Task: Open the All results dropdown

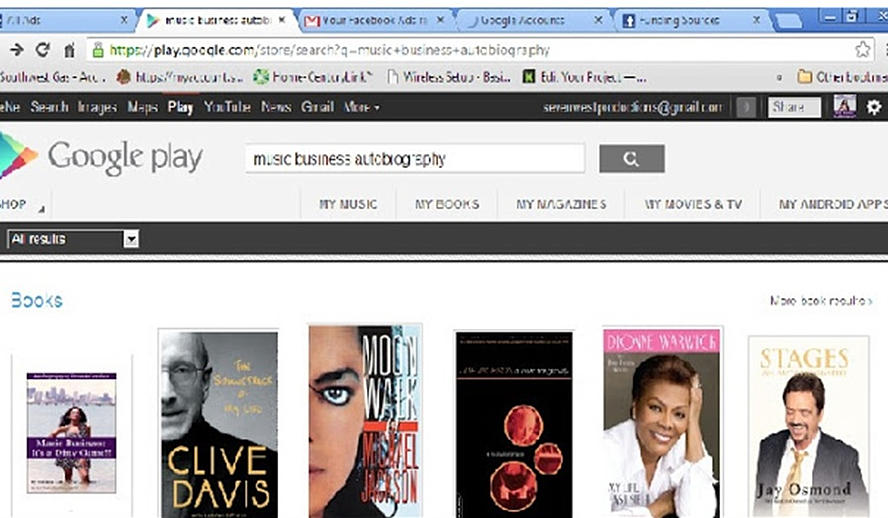Action: [x=72, y=239]
